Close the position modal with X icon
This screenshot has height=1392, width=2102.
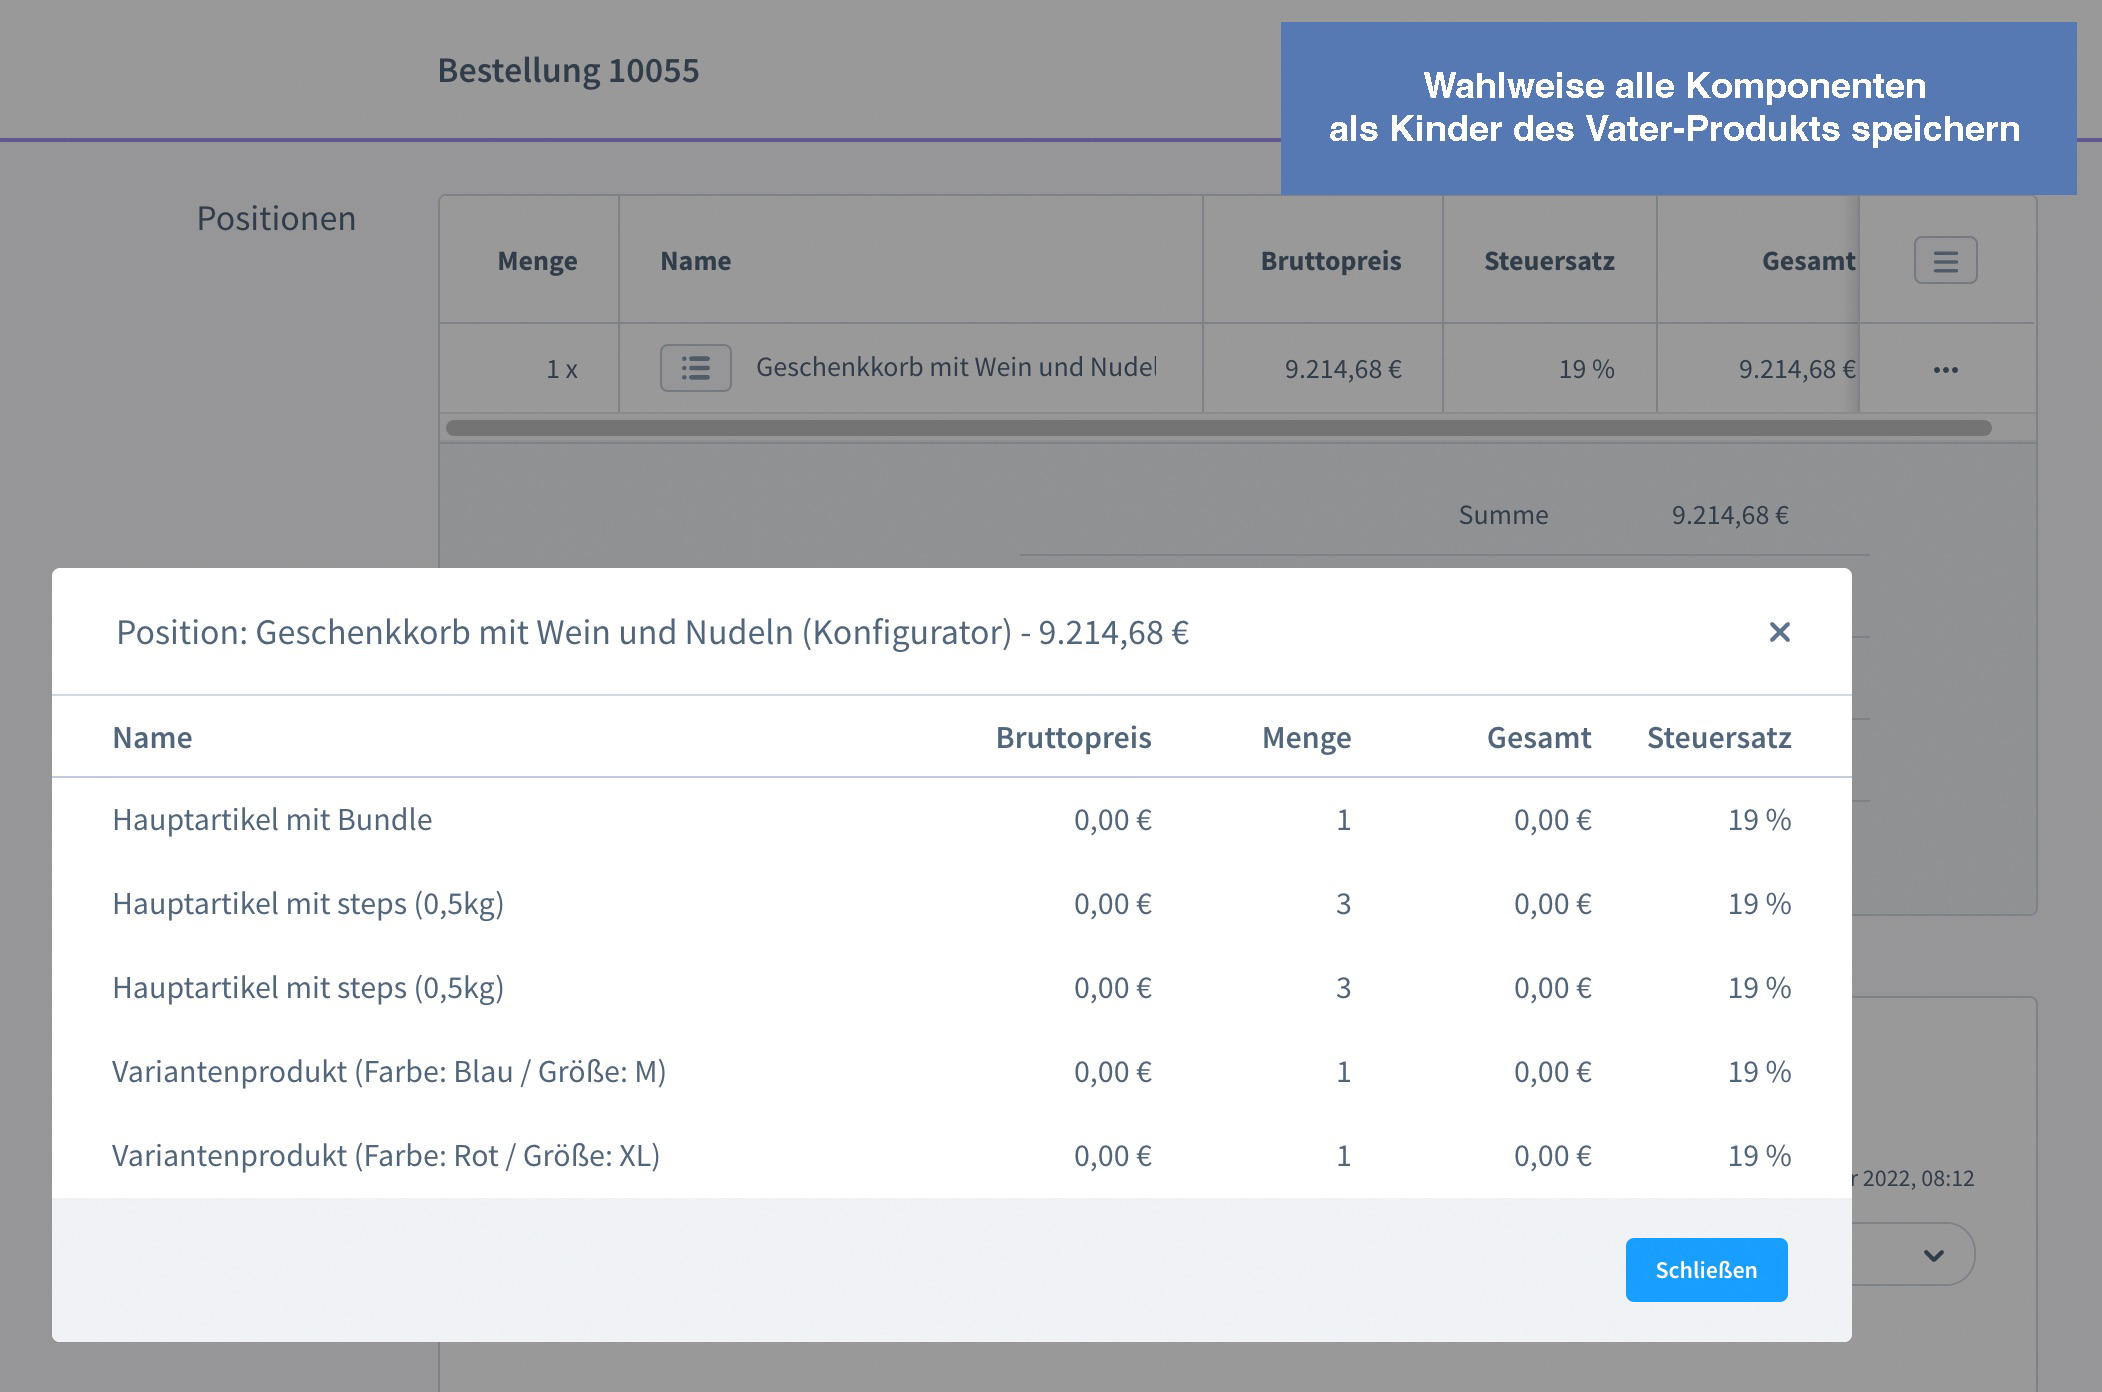pos(1779,632)
